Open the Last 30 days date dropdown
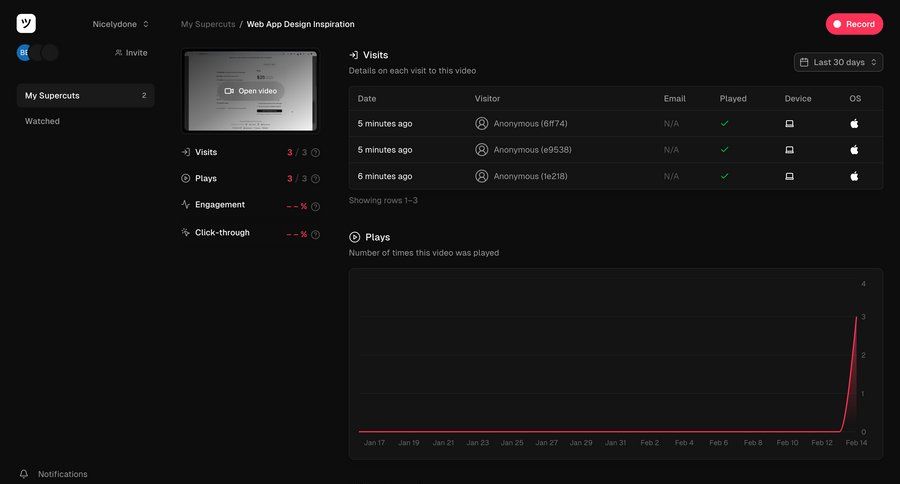Viewport: 900px width, 484px height. 838,62
